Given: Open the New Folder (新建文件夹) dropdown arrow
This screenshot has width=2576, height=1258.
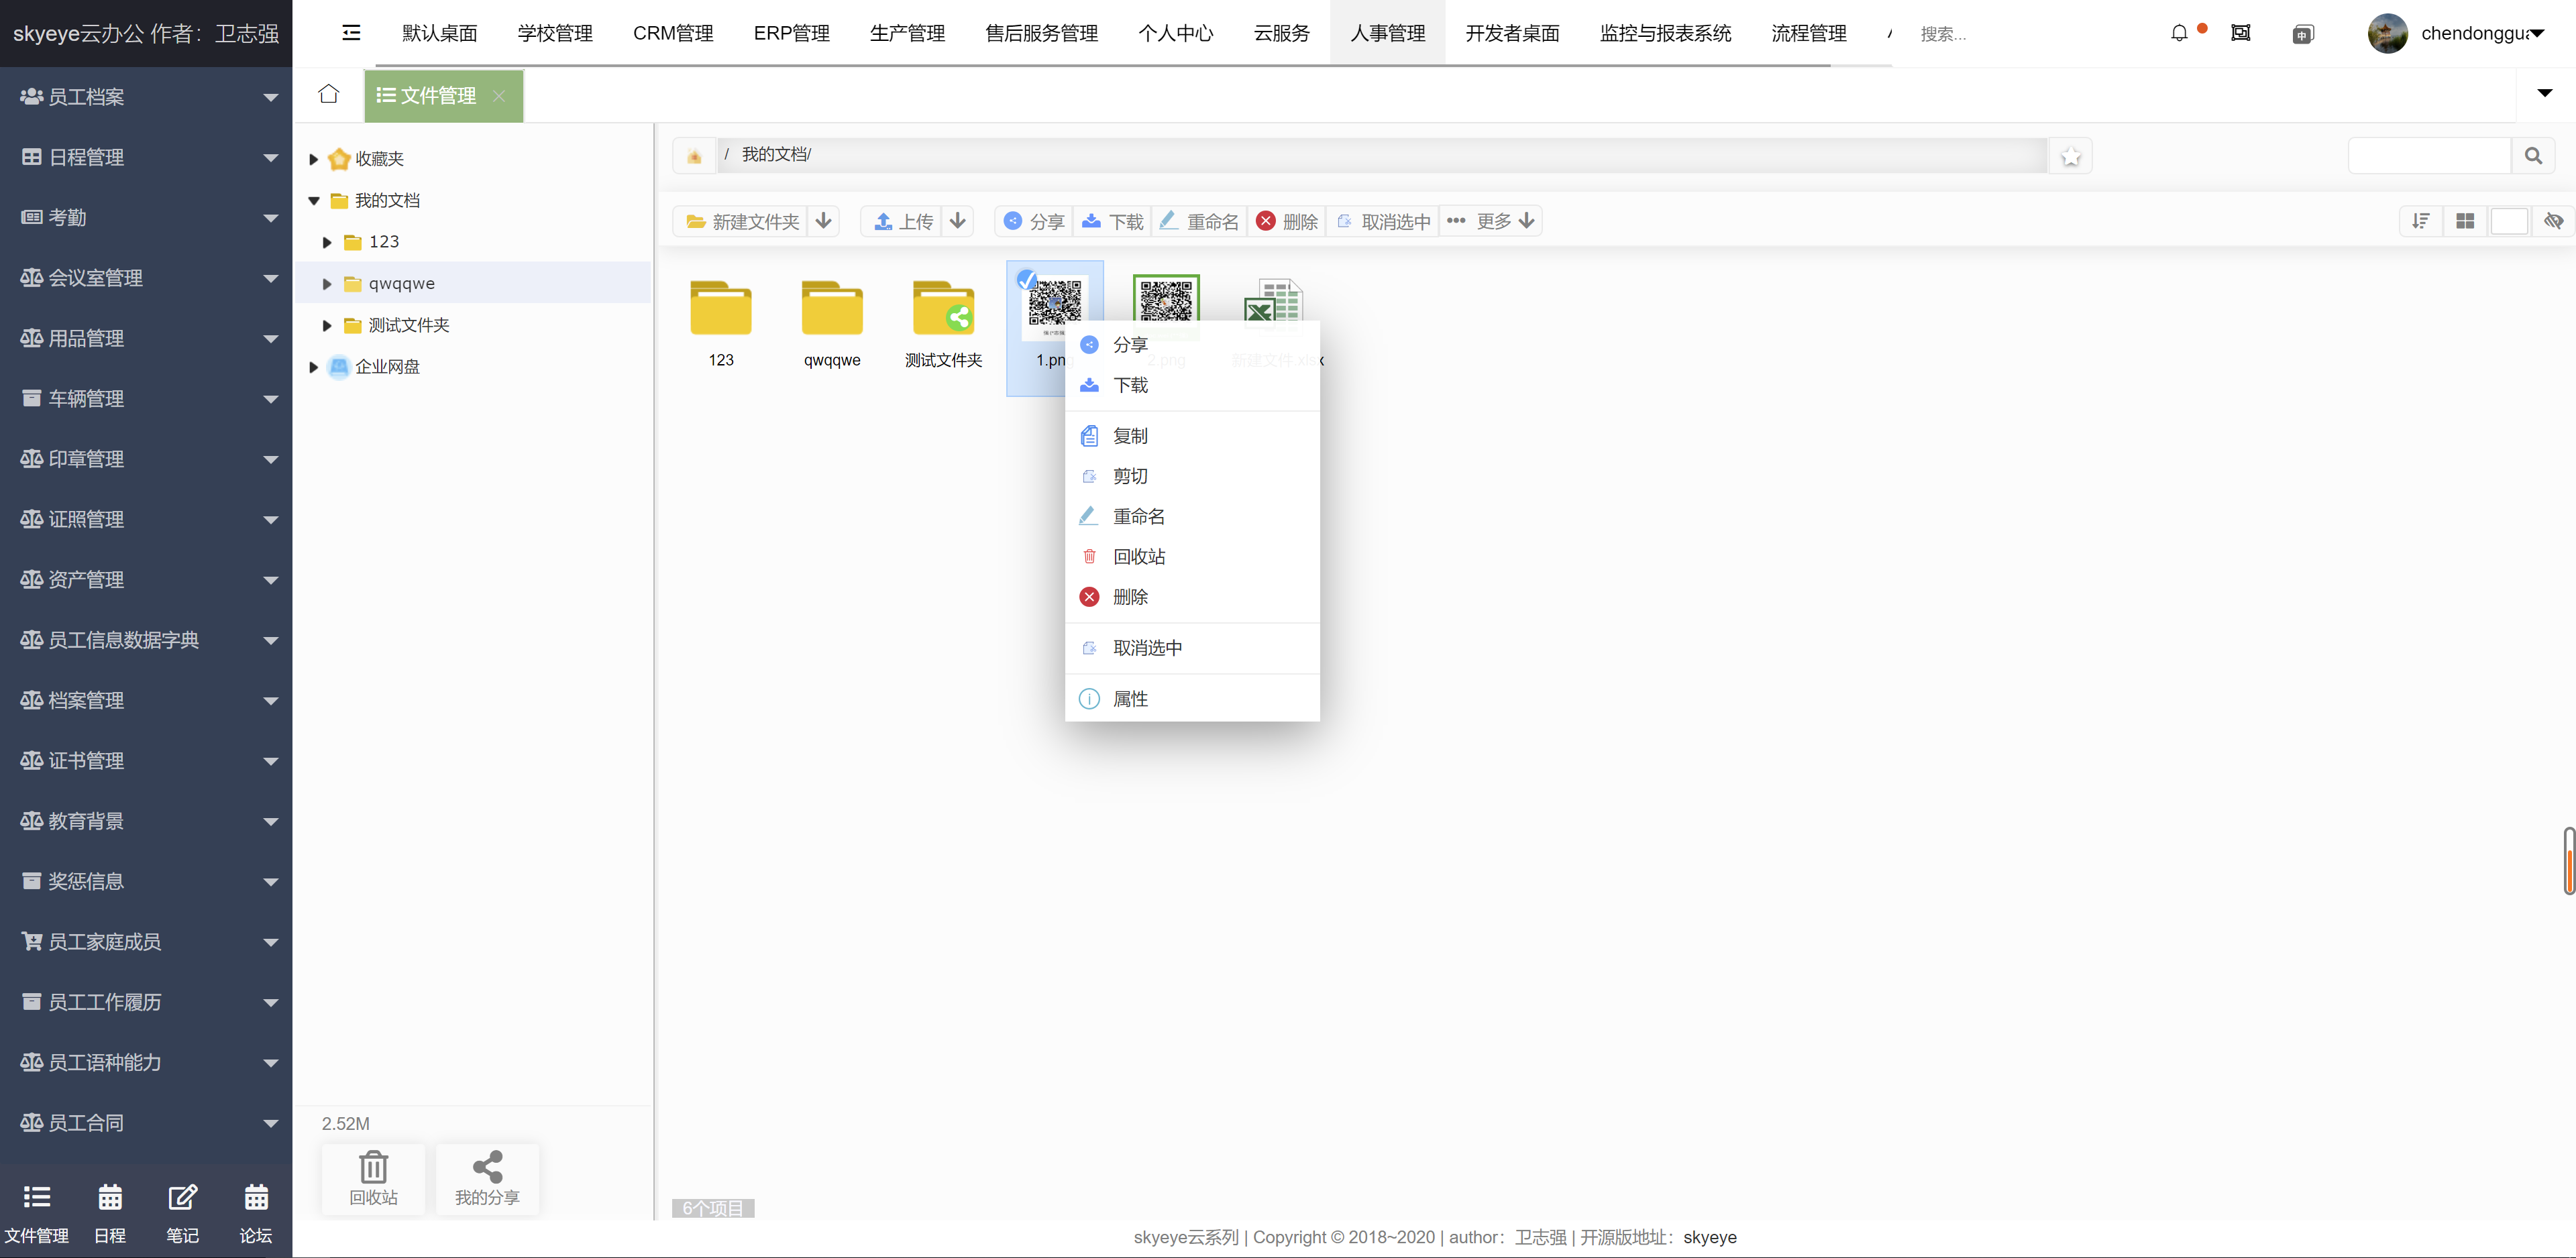Looking at the screenshot, I should (824, 221).
